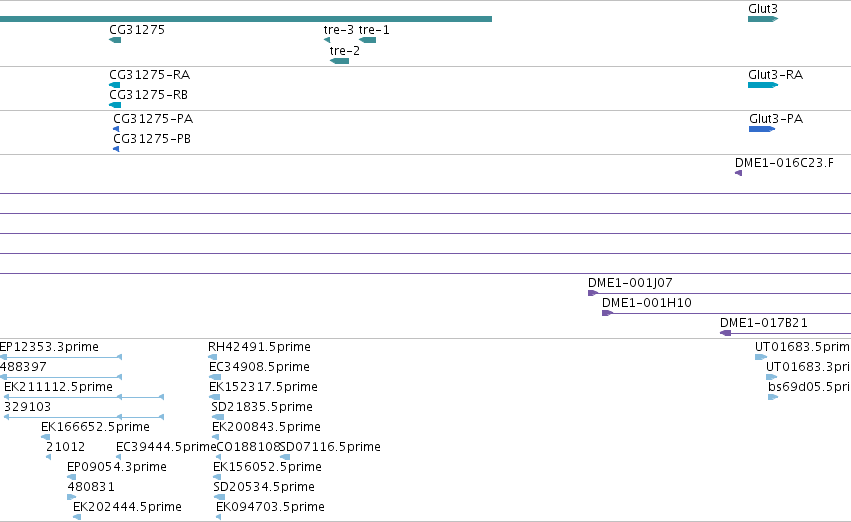Screen dimensions: 851x522
Task: Click the EK166652.5prime EST glyph
Action: (x=46, y=437)
